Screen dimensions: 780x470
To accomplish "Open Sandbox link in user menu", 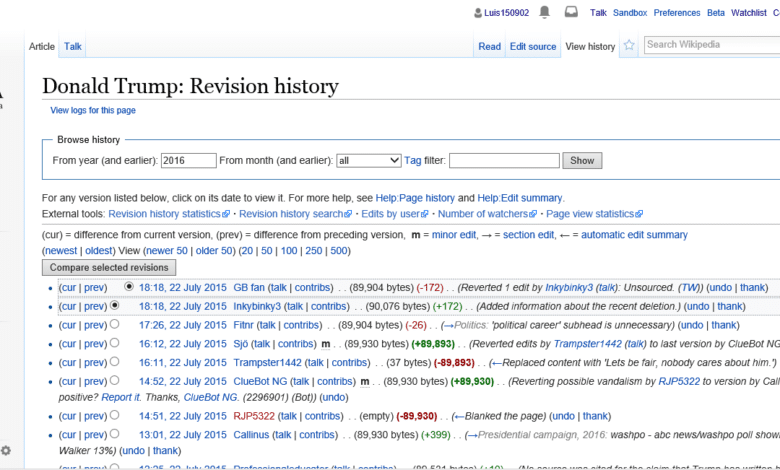I will 630,13.
